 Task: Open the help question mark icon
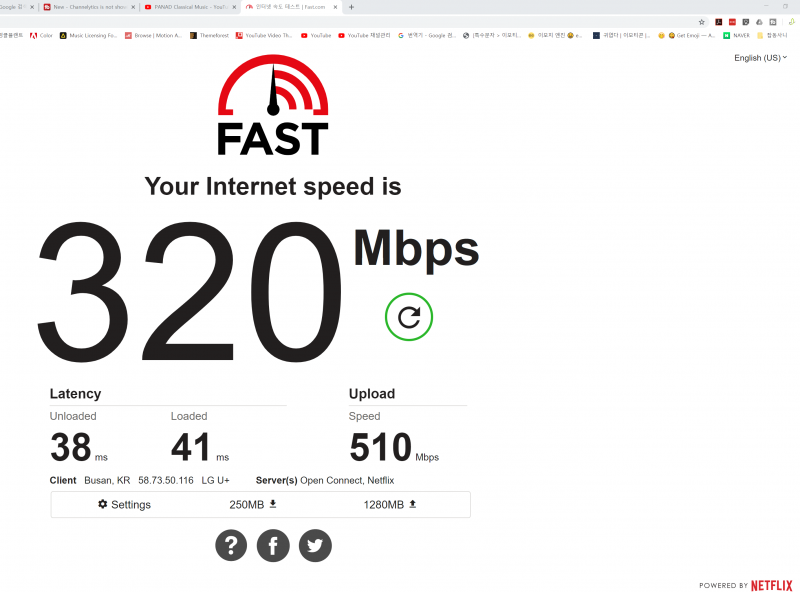pos(231,546)
